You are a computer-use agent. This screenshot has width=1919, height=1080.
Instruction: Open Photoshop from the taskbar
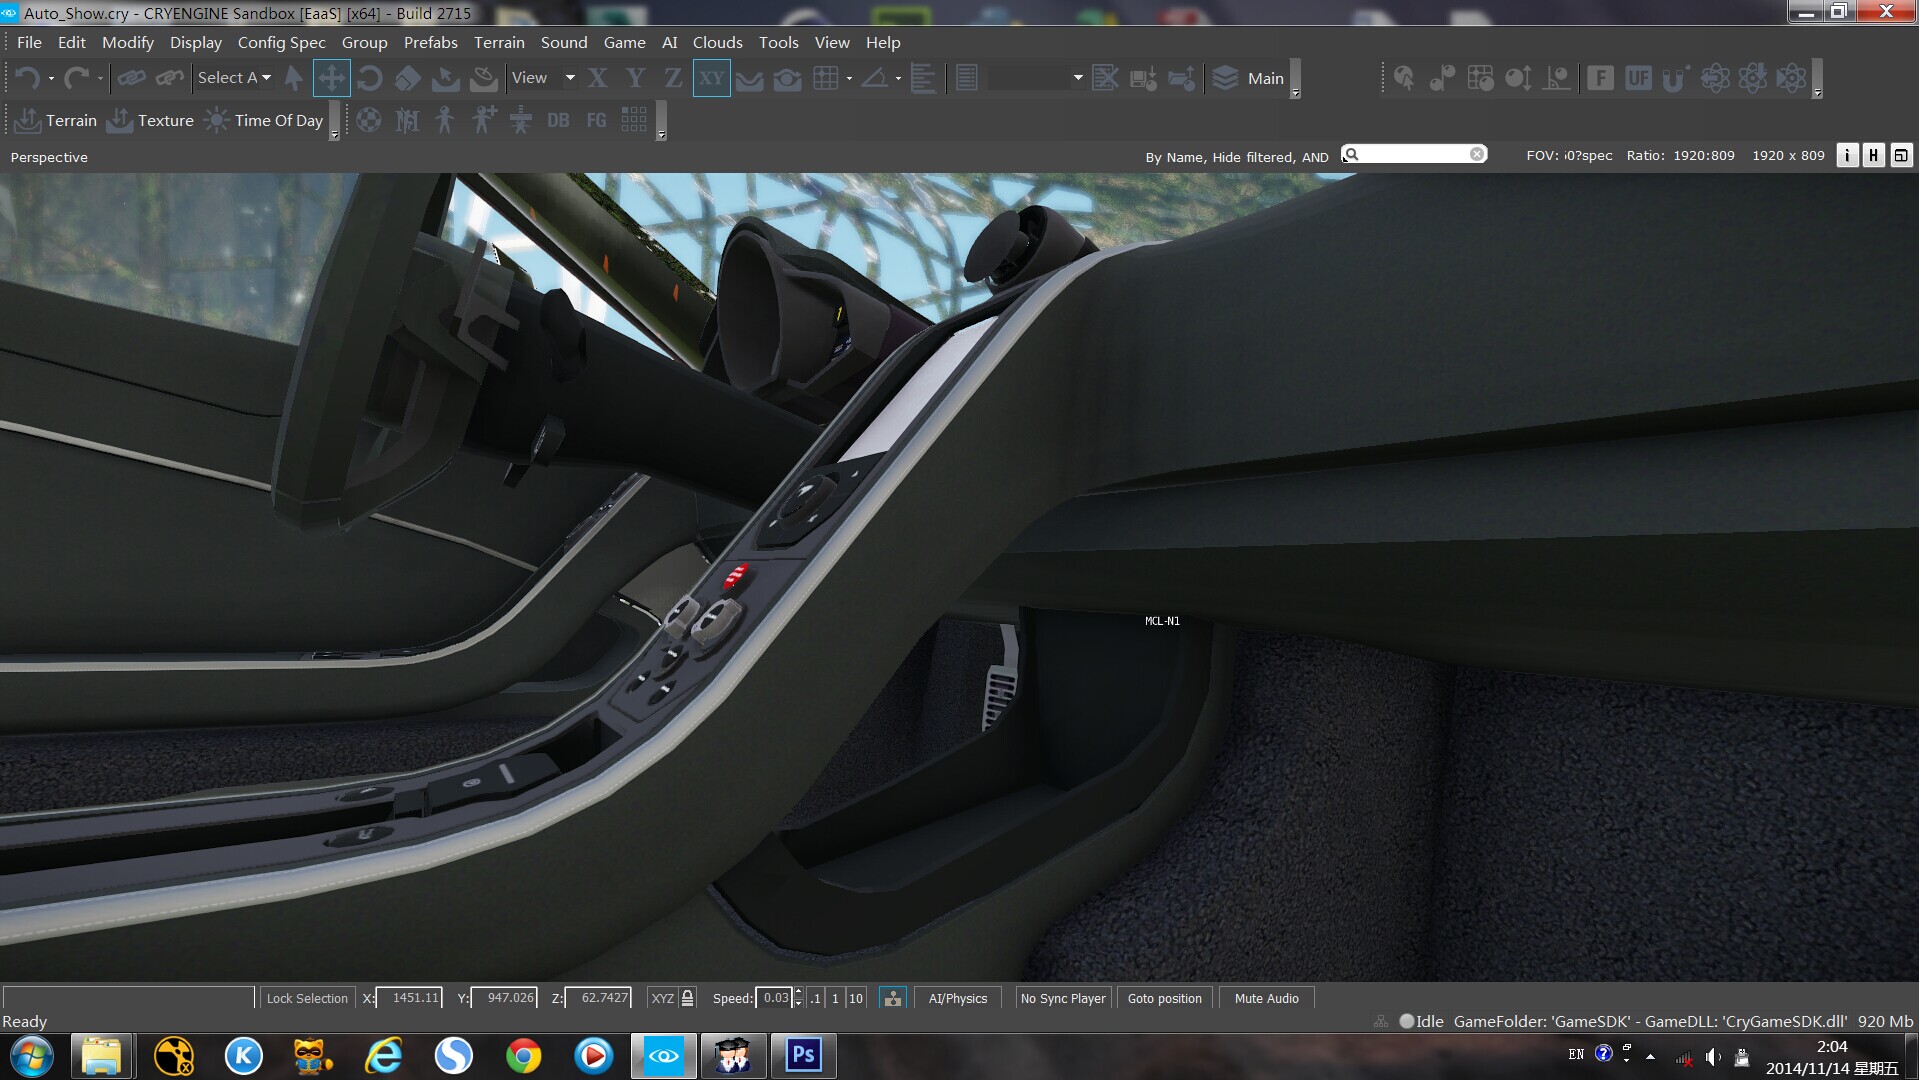(803, 1055)
